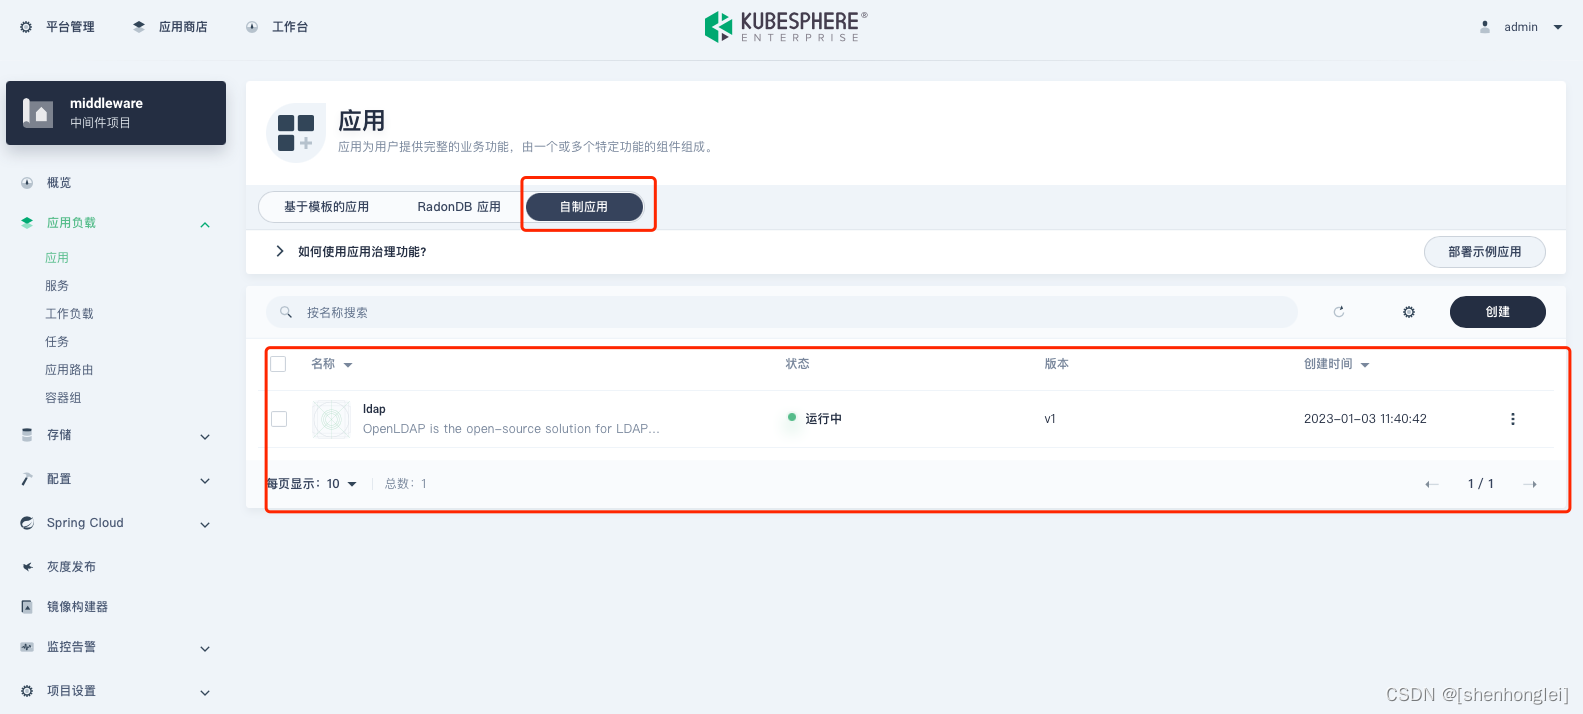
Task: Expand the Spring Cloud section chevron
Action: 205,525
